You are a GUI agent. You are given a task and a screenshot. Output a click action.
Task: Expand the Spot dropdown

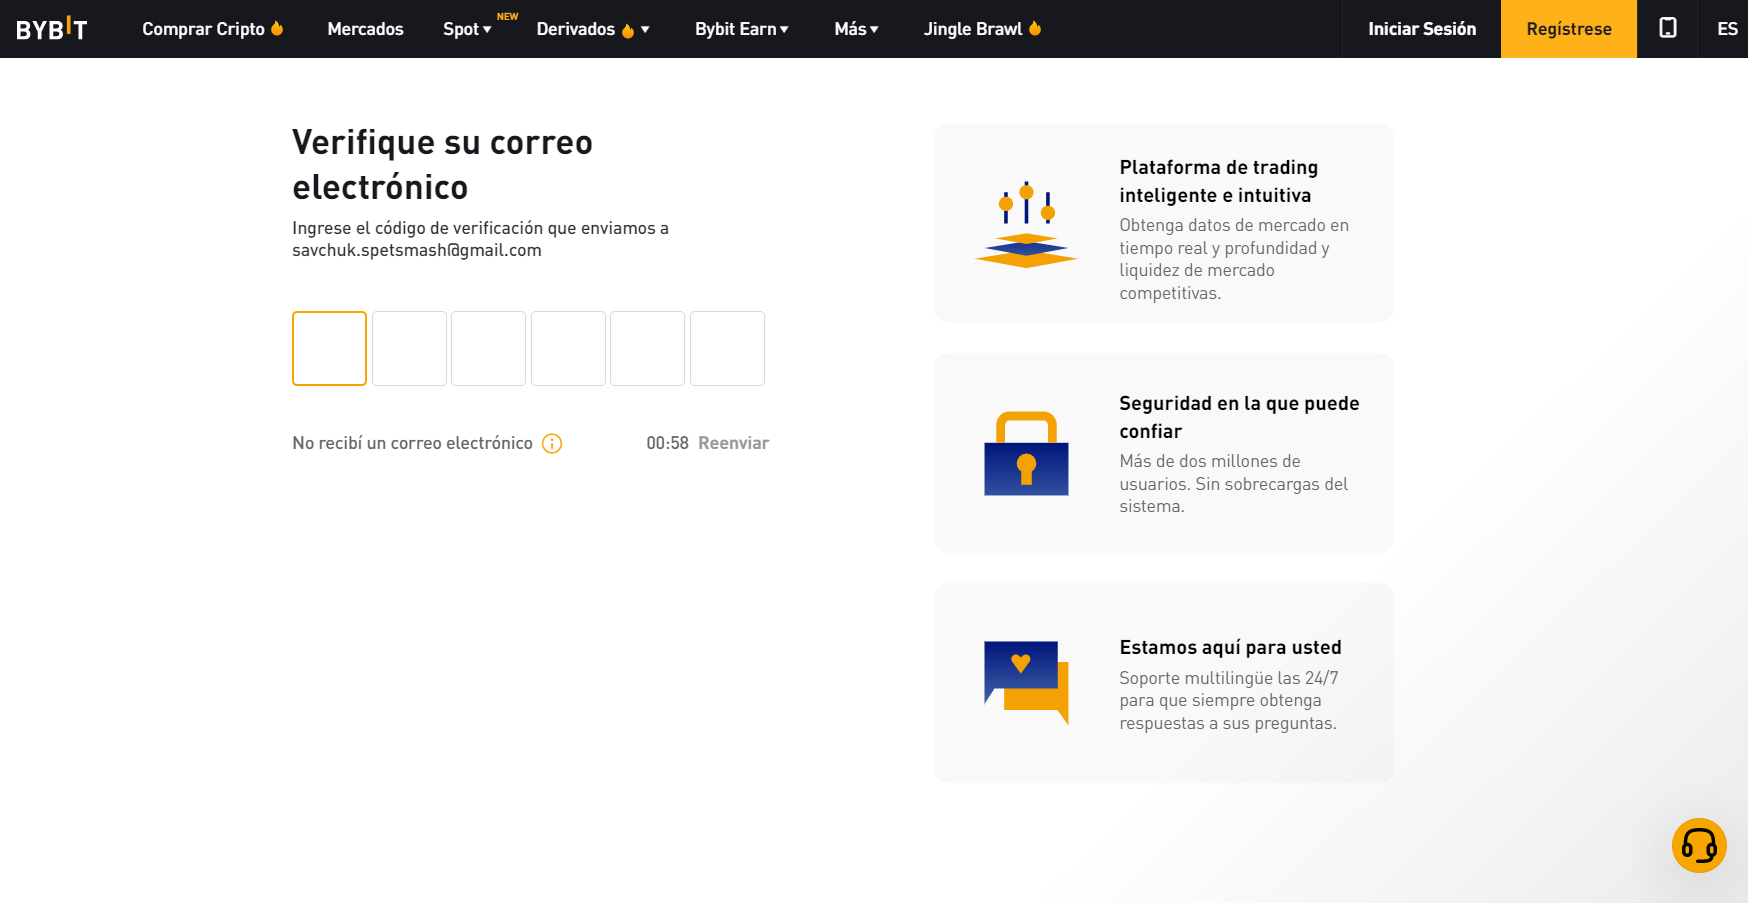pos(467,29)
